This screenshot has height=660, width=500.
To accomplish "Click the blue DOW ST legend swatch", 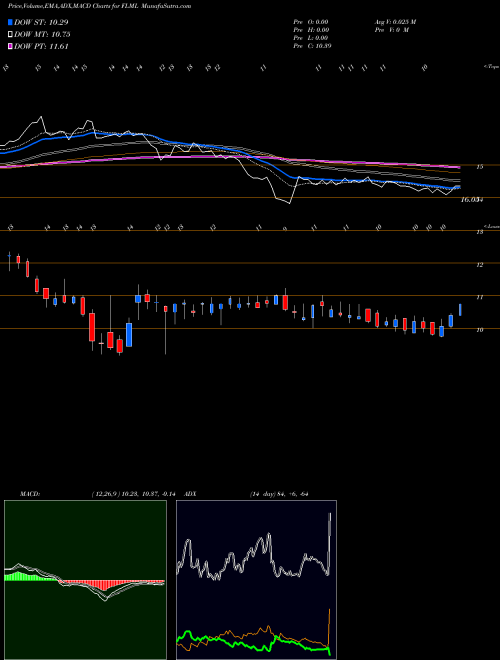I will pyautogui.click(x=10, y=22).
